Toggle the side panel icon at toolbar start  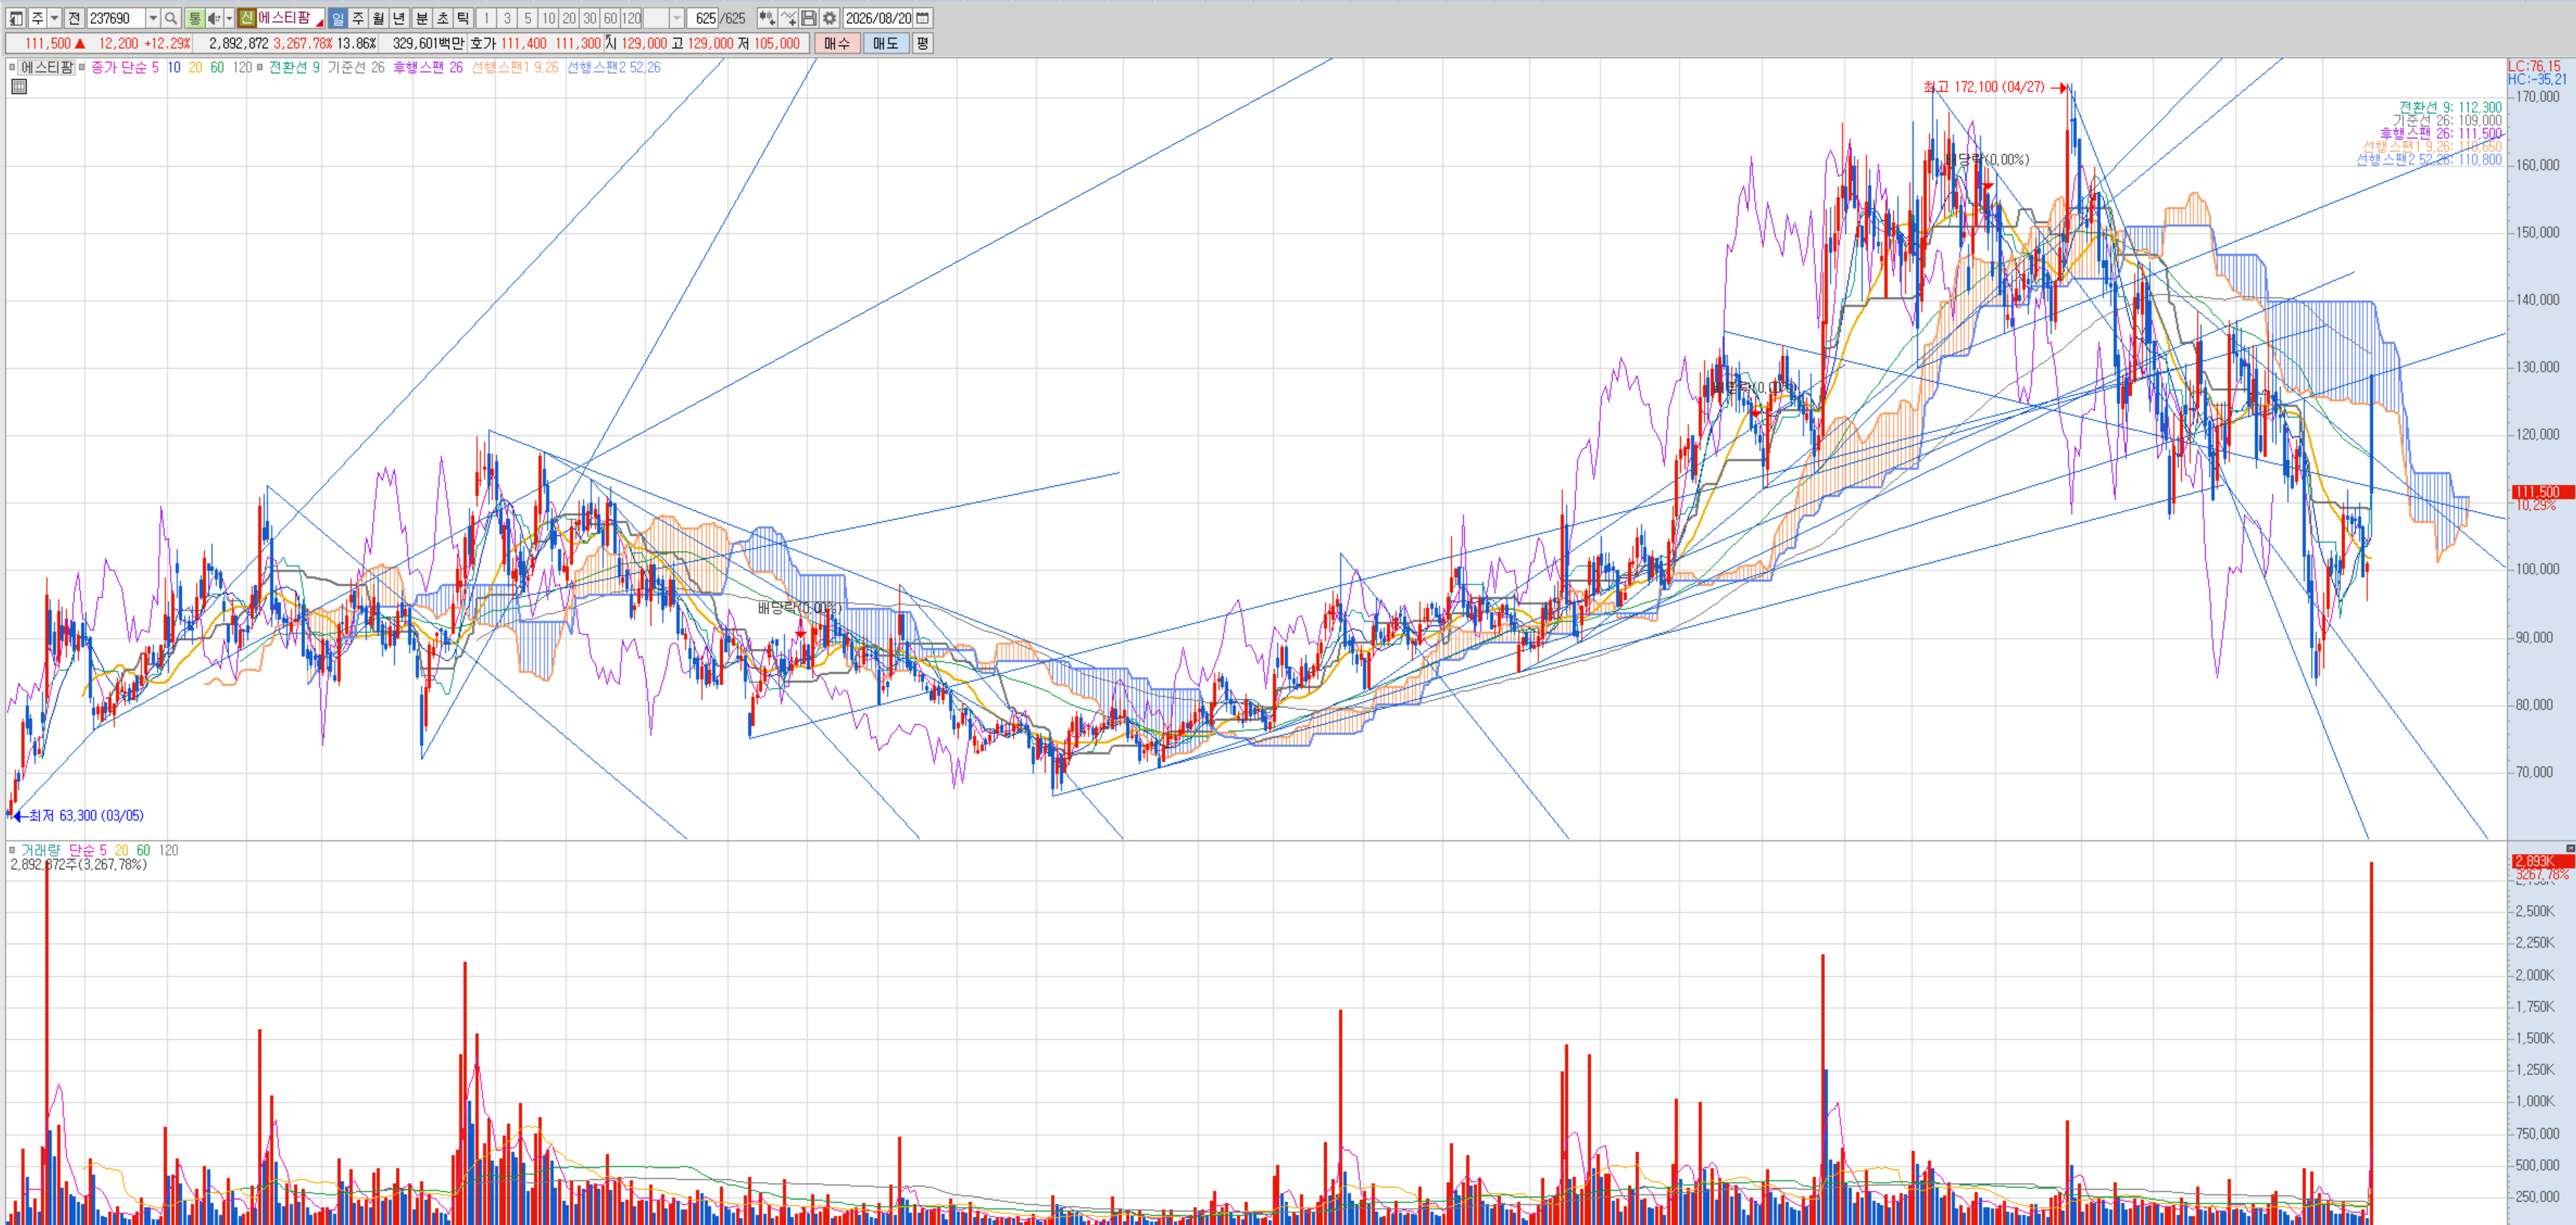(16, 18)
